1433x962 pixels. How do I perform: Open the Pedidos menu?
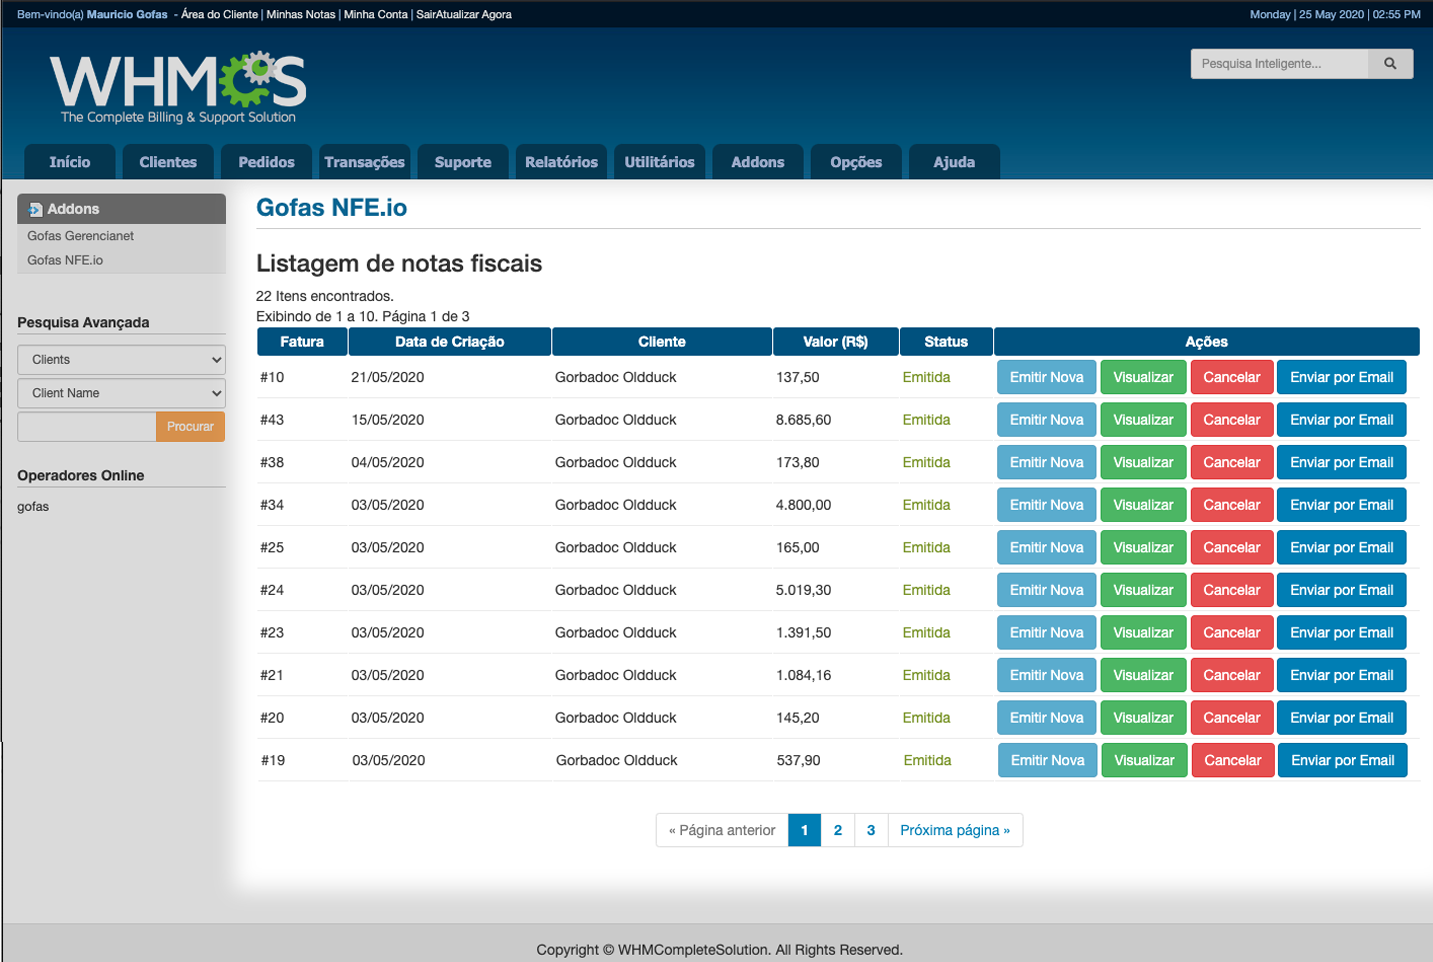(266, 162)
